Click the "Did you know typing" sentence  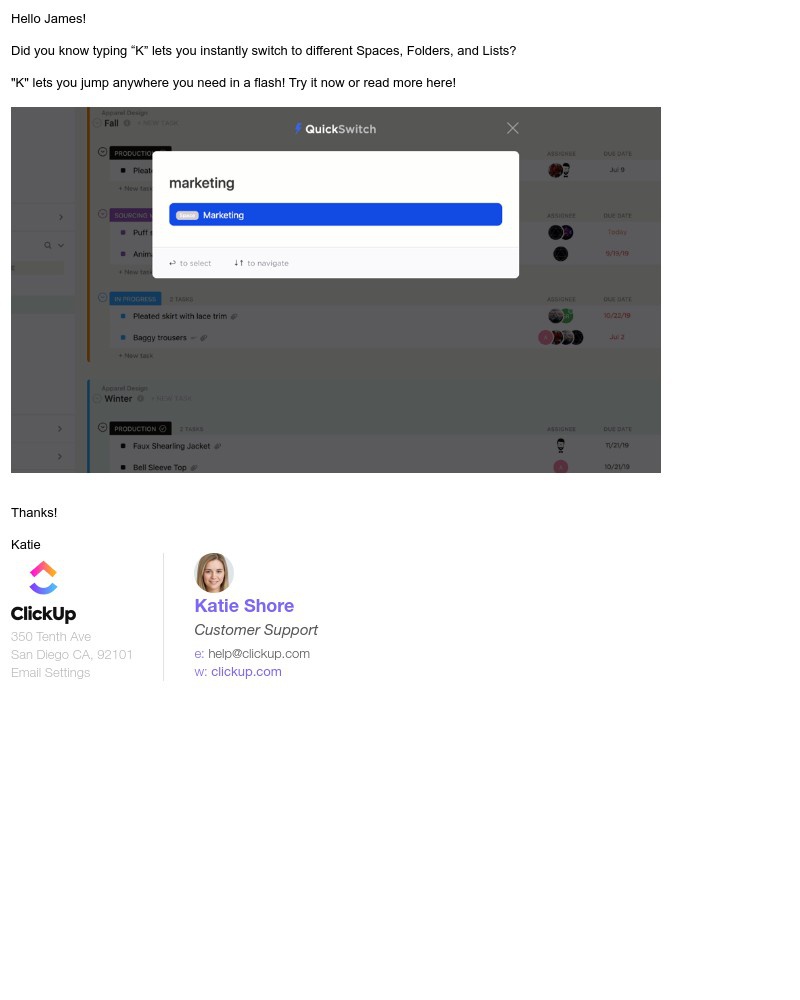coord(263,50)
